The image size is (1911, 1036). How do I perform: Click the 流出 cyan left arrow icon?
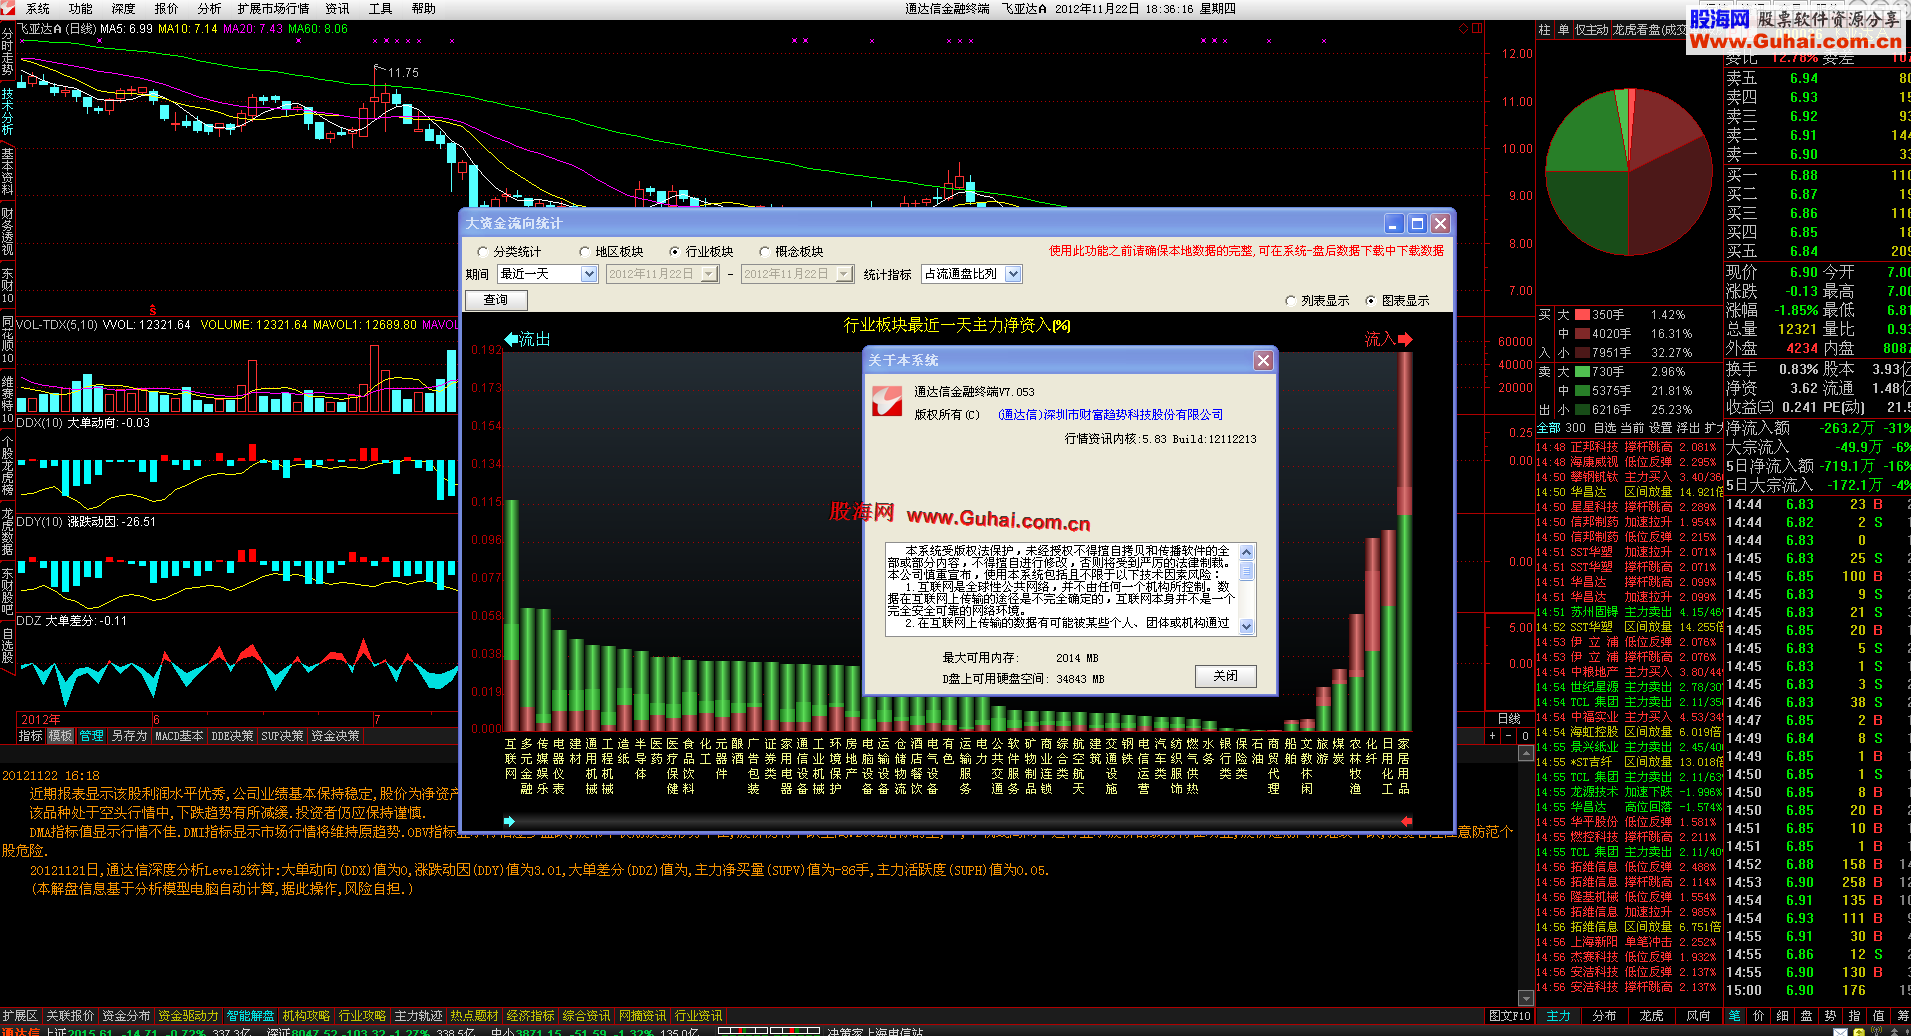click(511, 339)
